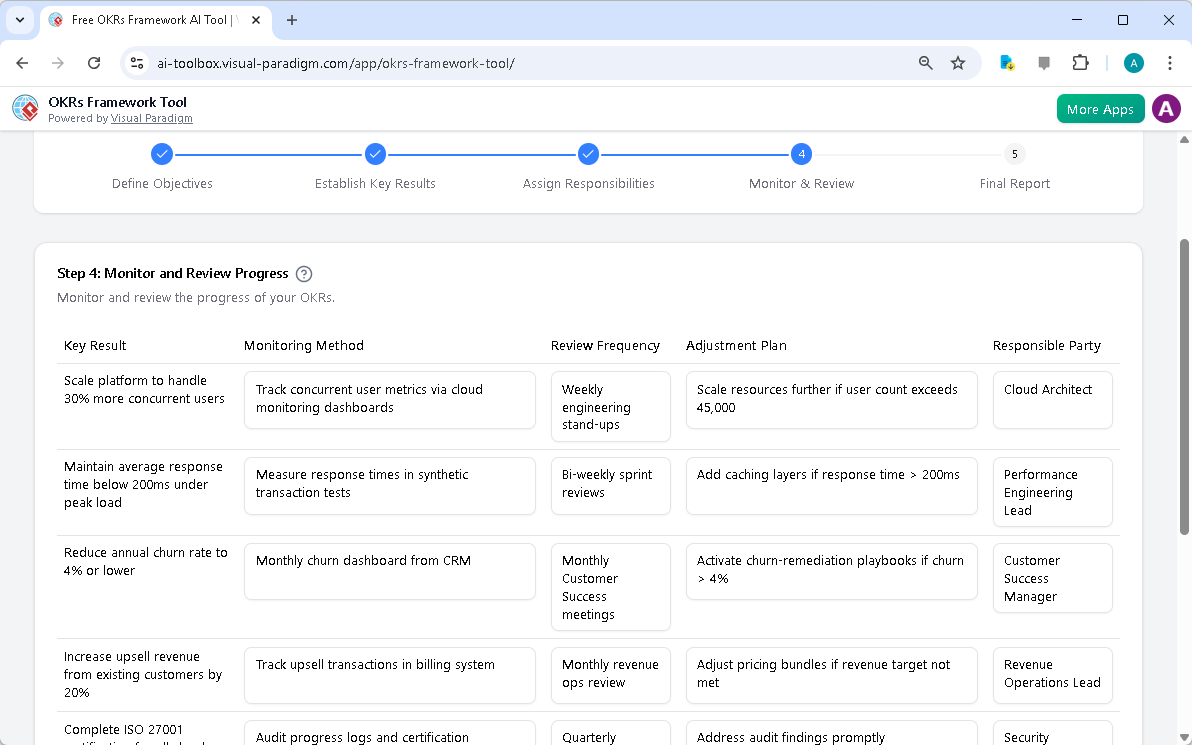Click the Monitoring Method field for churn dashboard

click(389, 571)
